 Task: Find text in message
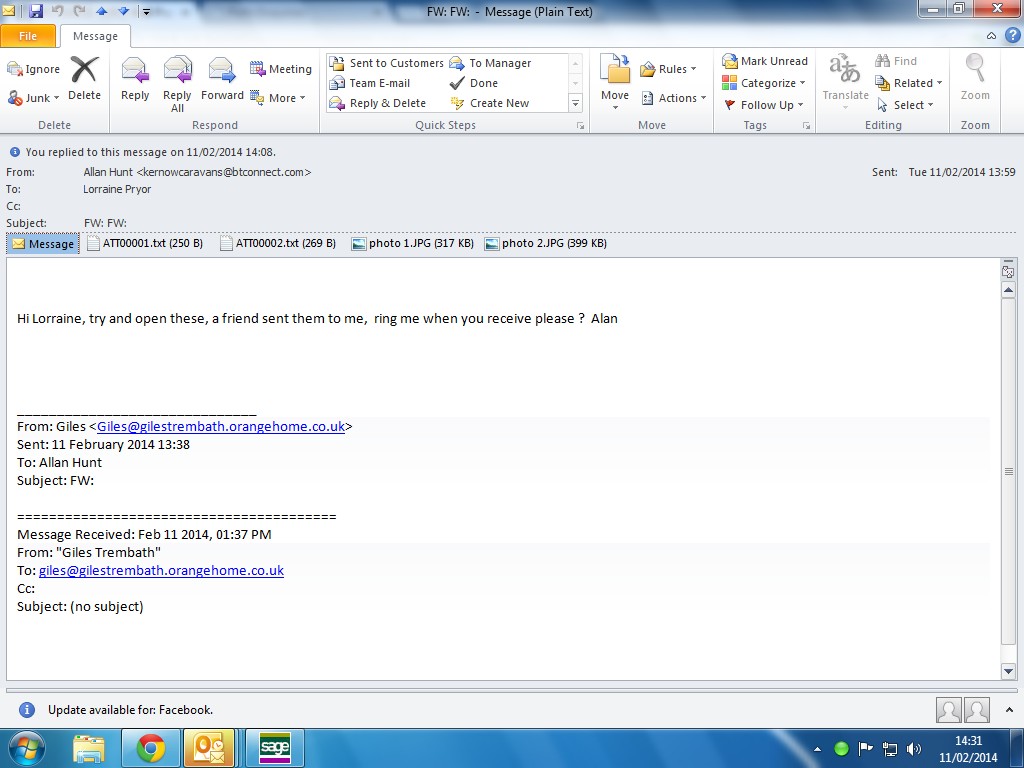[x=896, y=61]
